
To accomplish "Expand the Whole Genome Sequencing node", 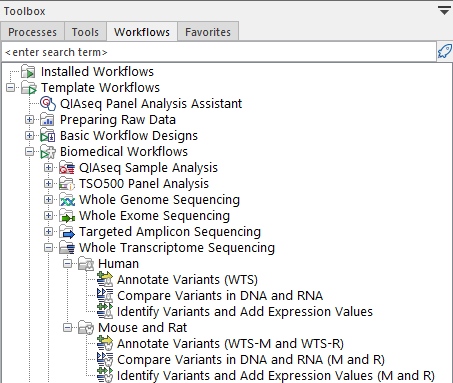I will (x=48, y=200).
